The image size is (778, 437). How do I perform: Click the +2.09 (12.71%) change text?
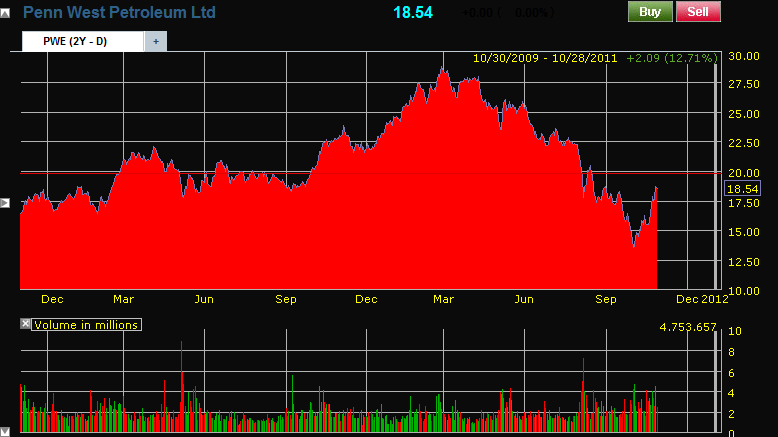point(672,59)
